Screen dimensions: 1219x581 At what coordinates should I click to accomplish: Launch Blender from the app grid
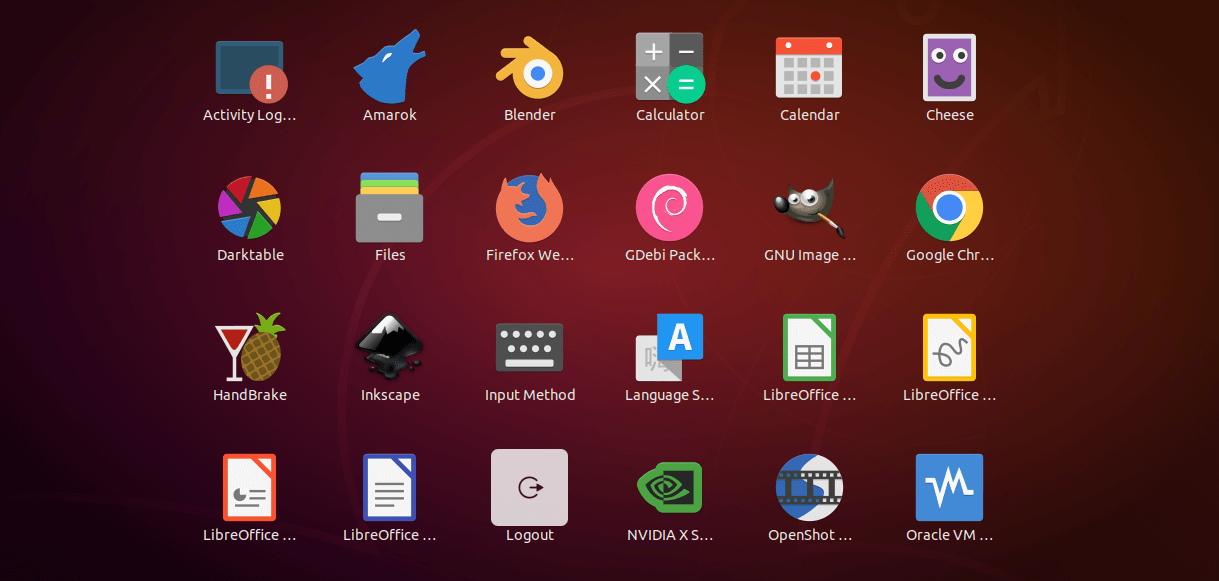coord(530,68)
